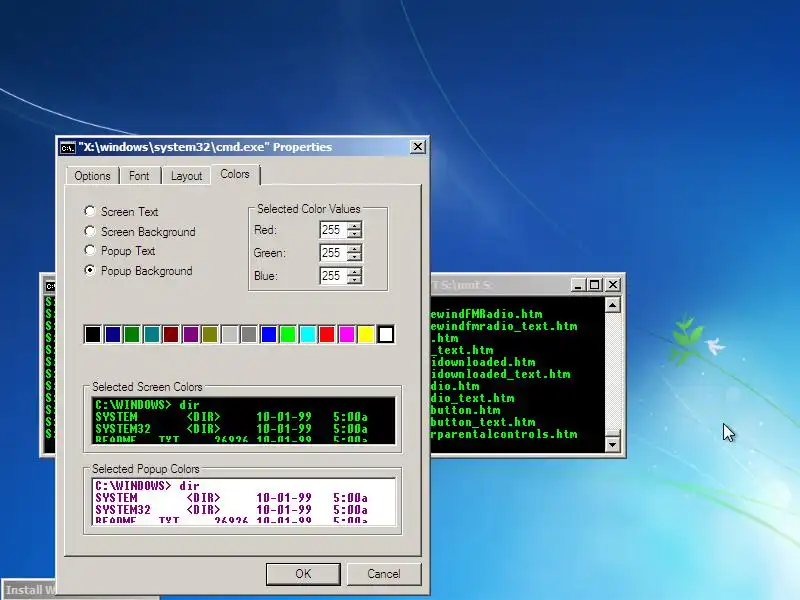Screen dimensions: 800x600
Task: Click the Selected Screen Colors preview
Action: tap(243, 420)
